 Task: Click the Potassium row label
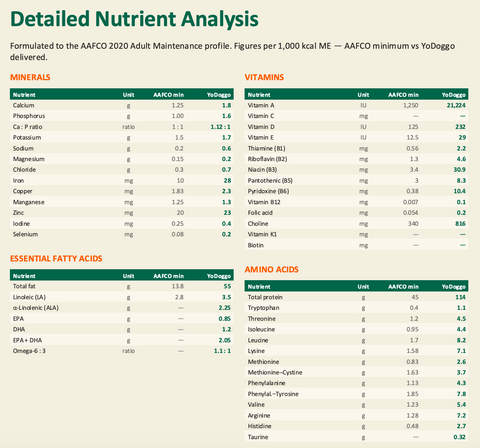tap(27, 138)
